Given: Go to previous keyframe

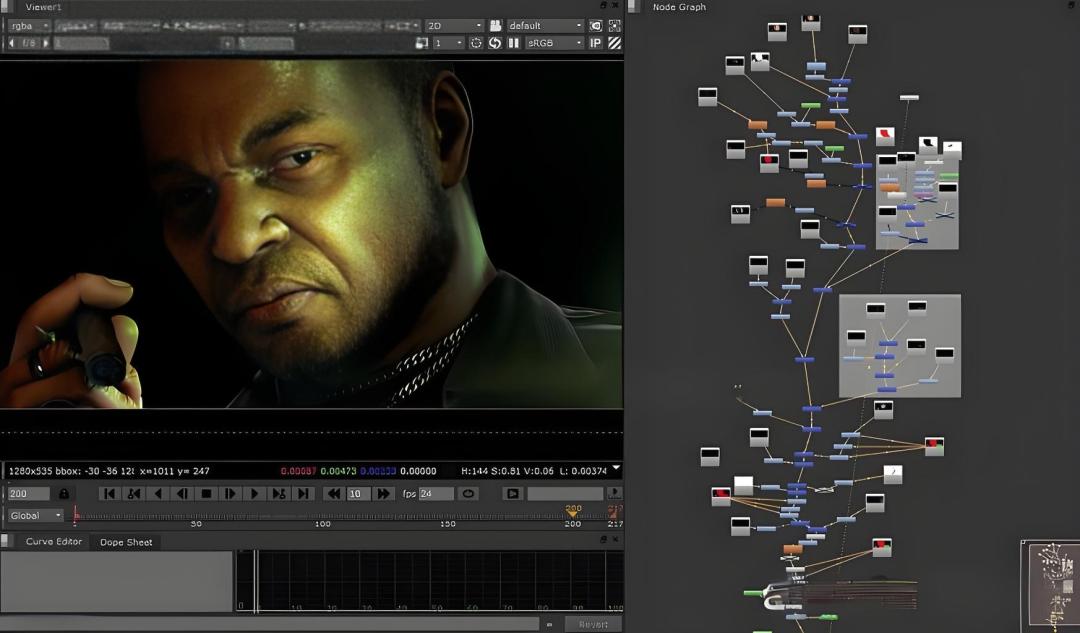Looking at the screenshot, I should coord(134,493).
